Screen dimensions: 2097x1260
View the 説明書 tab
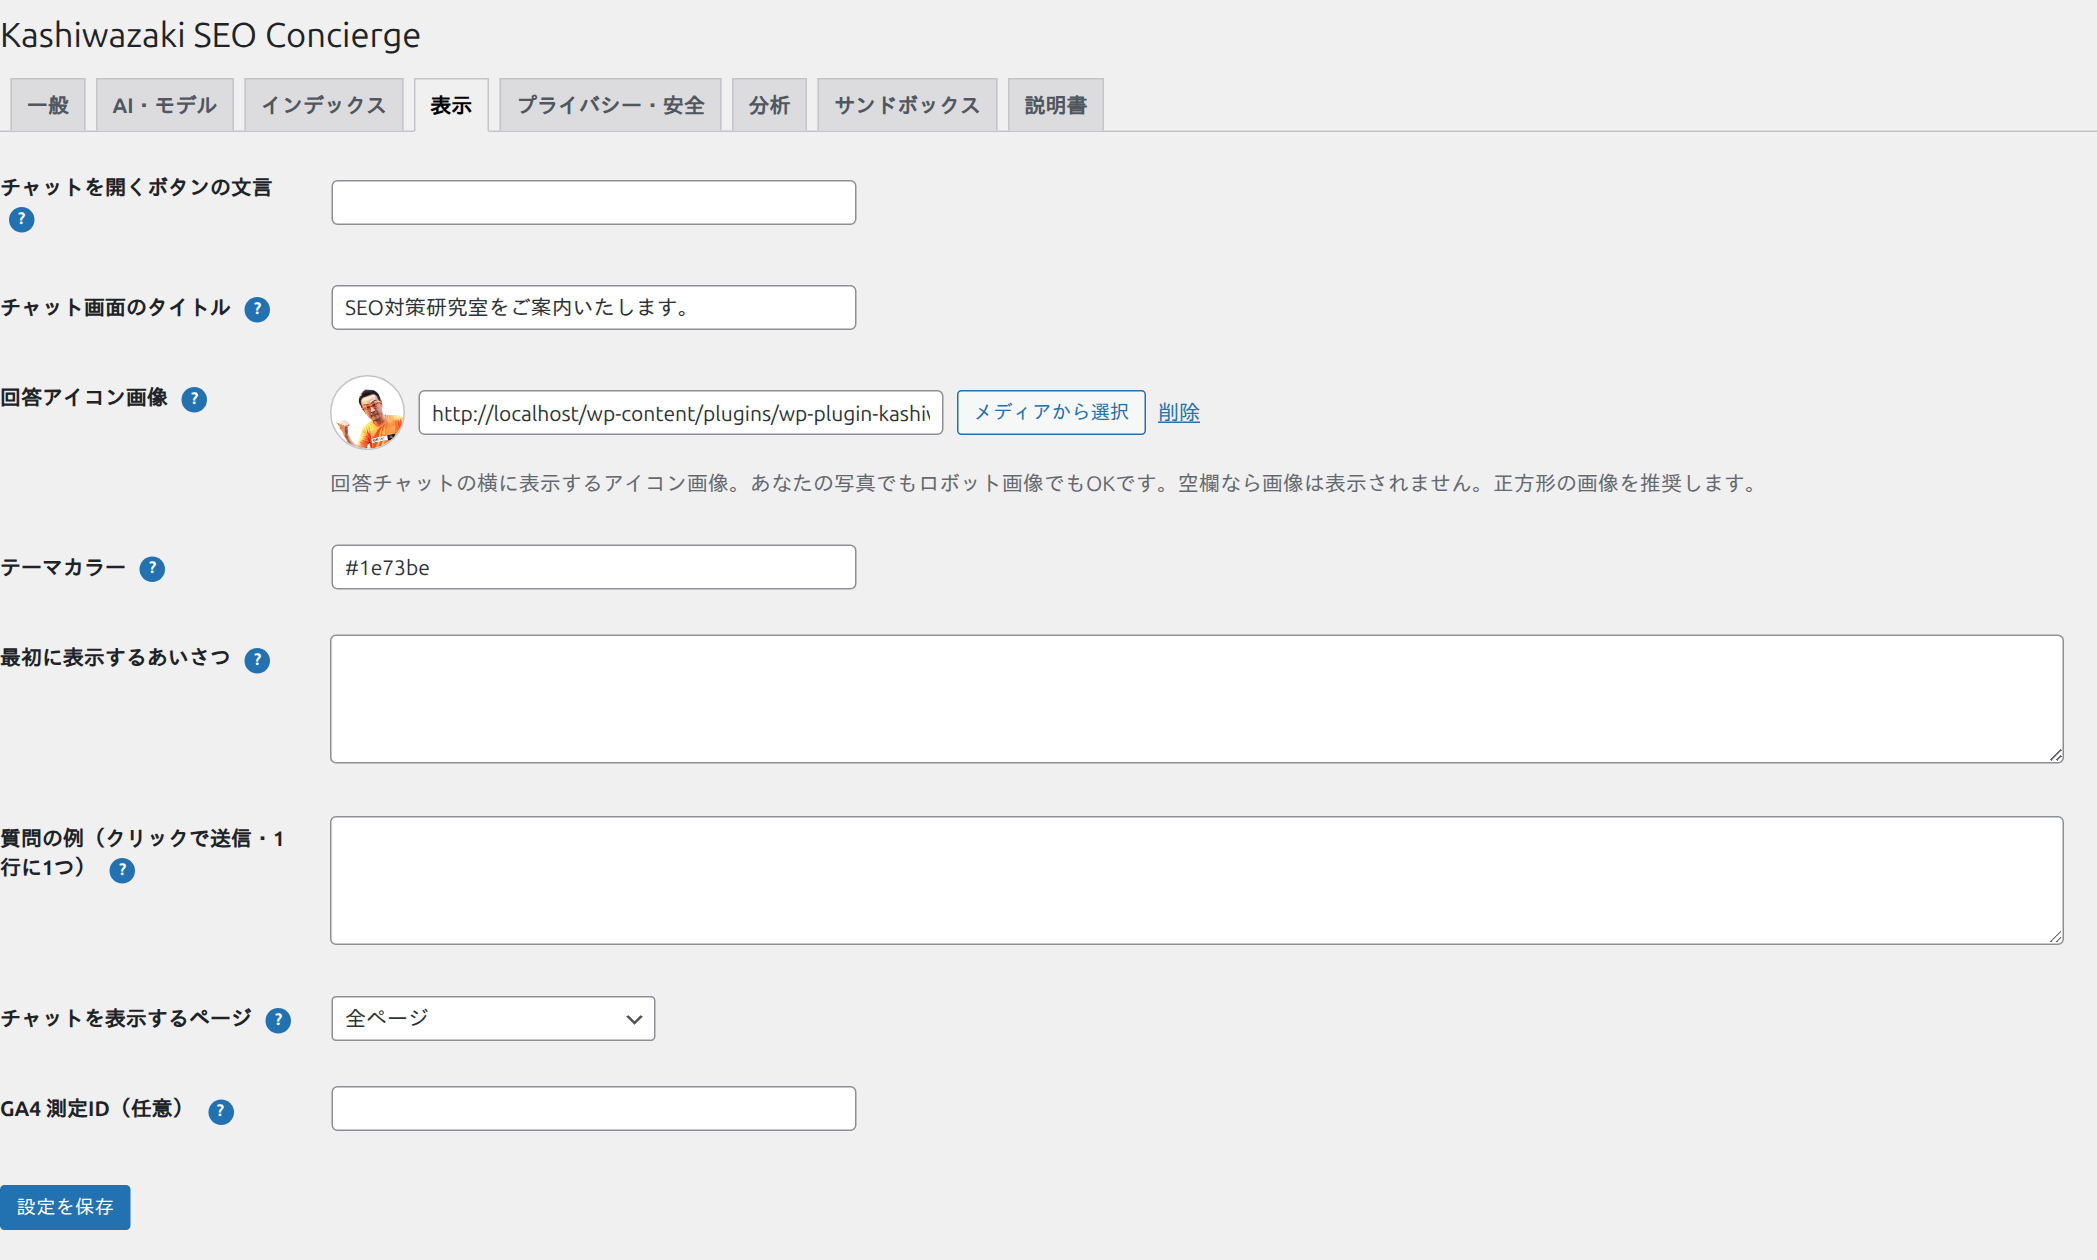click(x=1056, y=105)
